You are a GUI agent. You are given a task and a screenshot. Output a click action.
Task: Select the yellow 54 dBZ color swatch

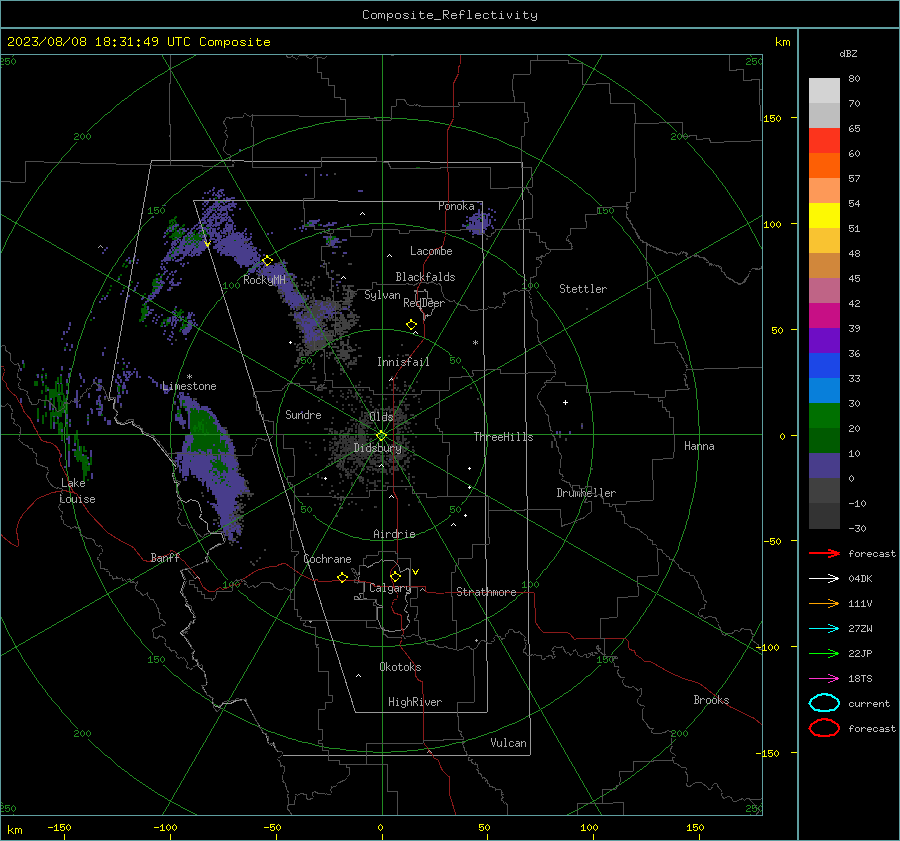click(824, 216)
